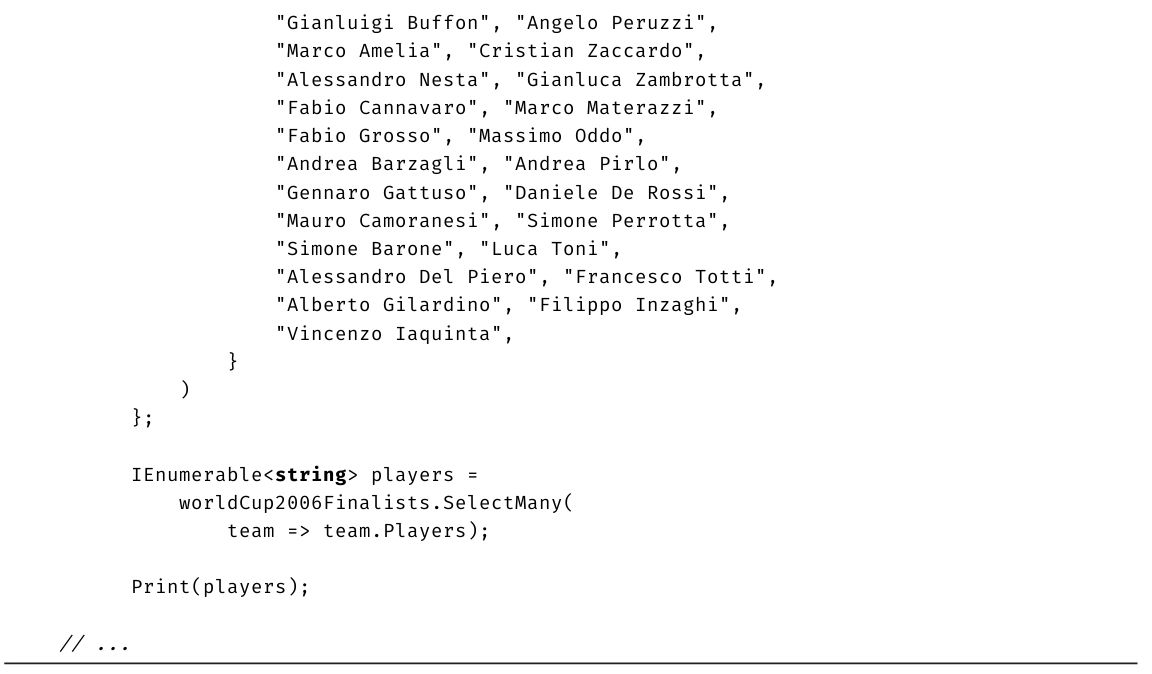
Task: Place cursor on "Marco Amelia"
Action: (359, 51)
